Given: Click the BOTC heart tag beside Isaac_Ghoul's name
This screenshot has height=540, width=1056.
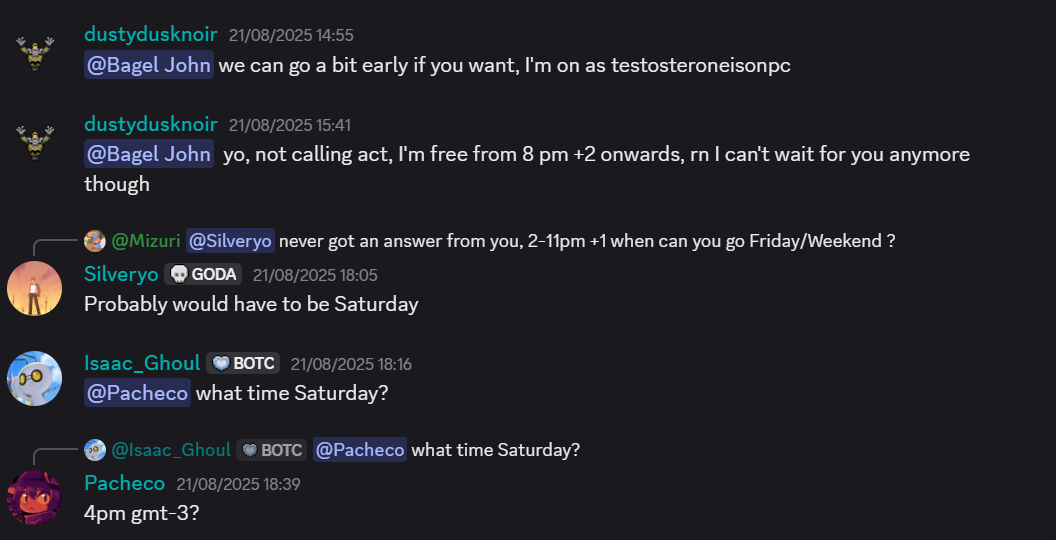Looking at the screenshot, I should (x=243, y=364).
